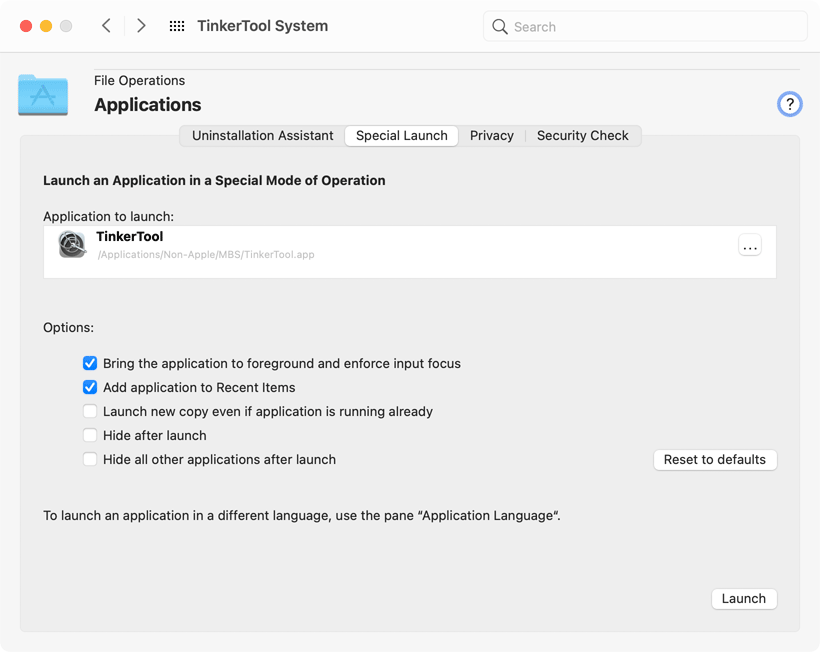Show all panes via grid icon
This screenshot has height=652, width=820.
point(177,26)
